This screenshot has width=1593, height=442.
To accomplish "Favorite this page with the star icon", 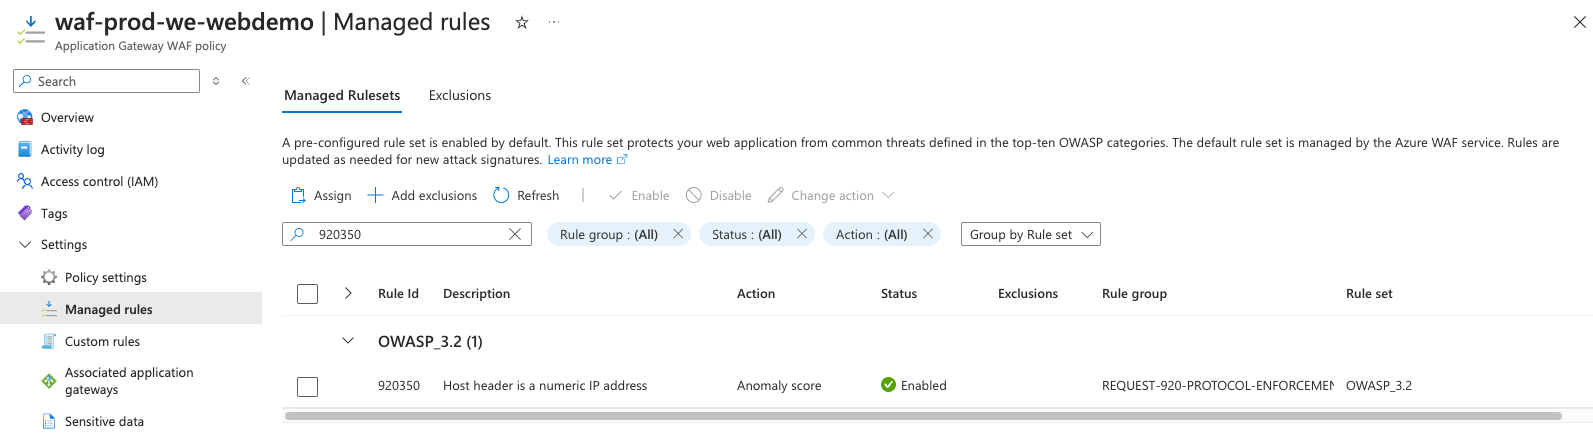I will tap(521, 23).
